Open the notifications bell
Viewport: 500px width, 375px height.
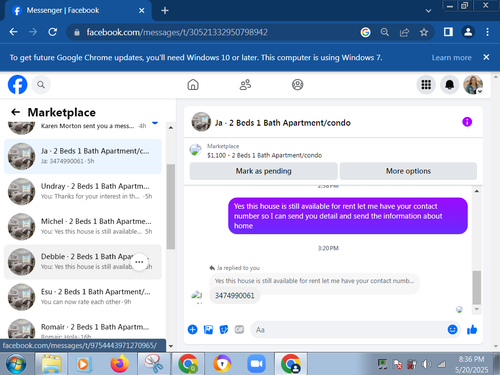tap(449, 85)
